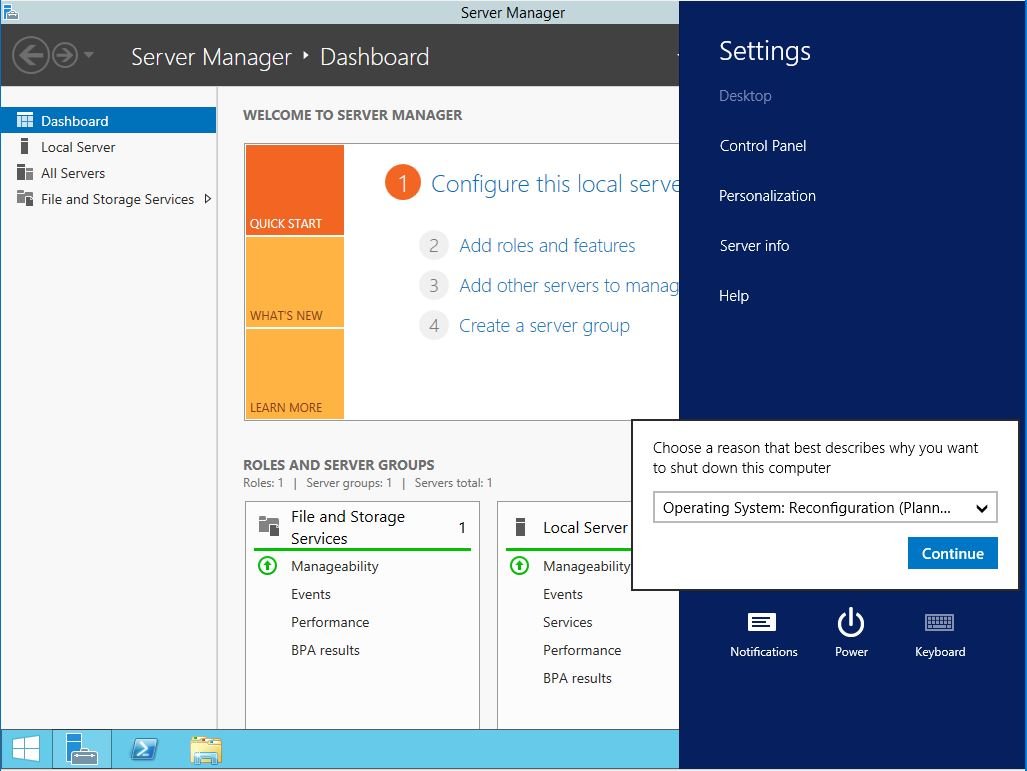Click the back arrow navigation button

(31, 55)
